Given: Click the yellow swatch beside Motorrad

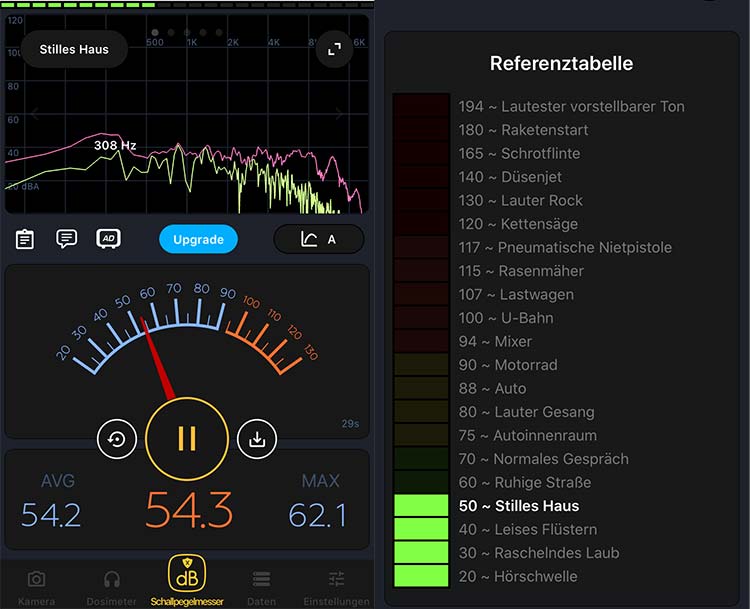Looking at the screenshot, I should (420, 365).
